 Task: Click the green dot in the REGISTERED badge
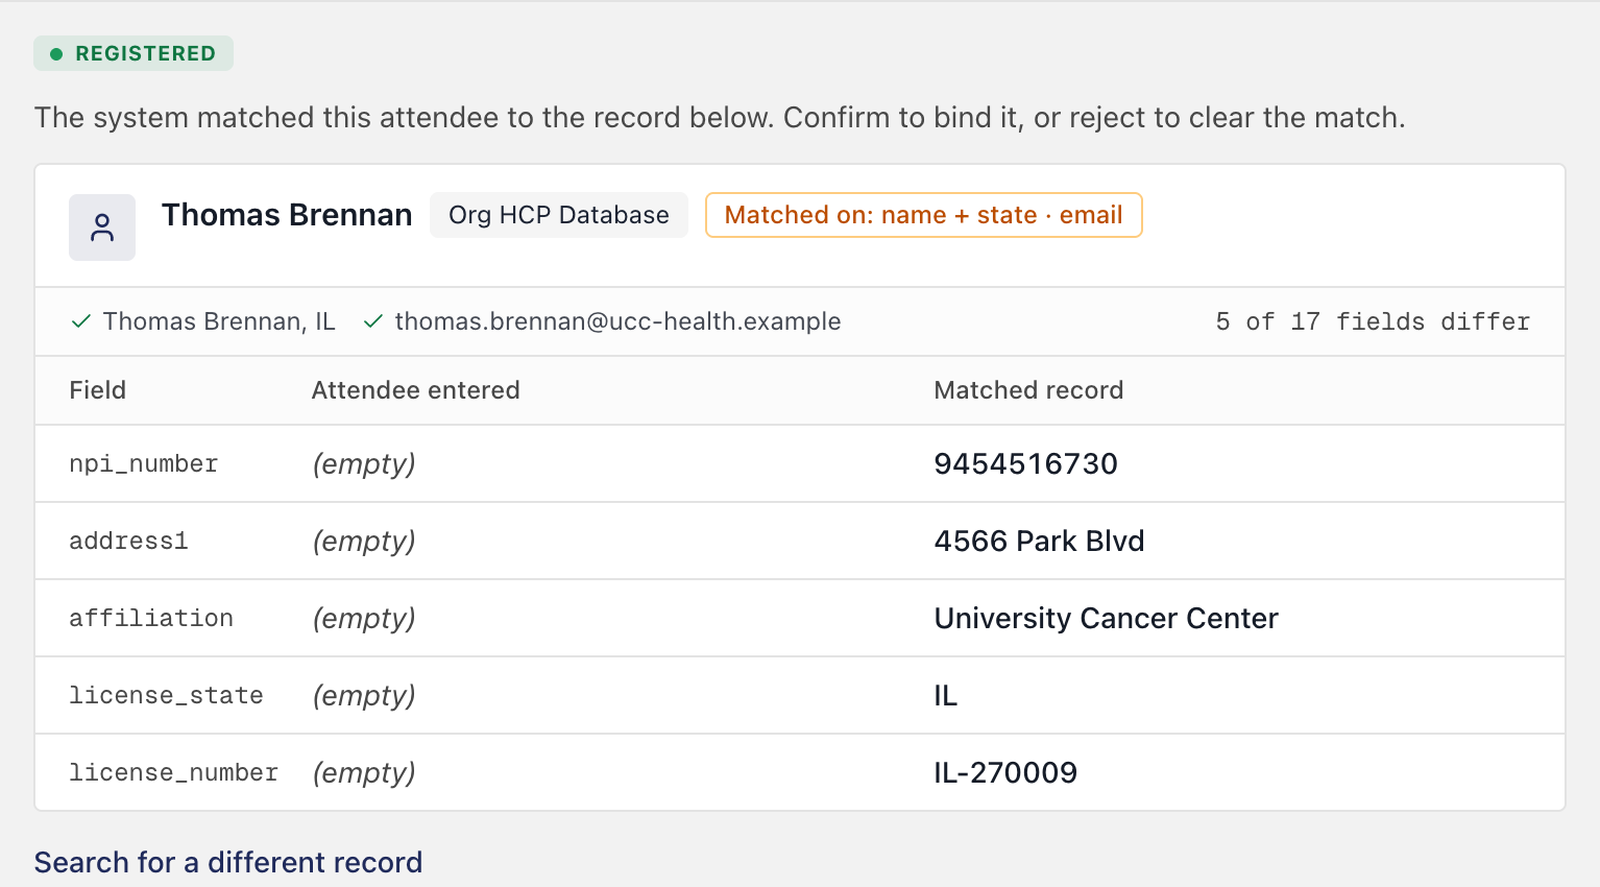57,54
